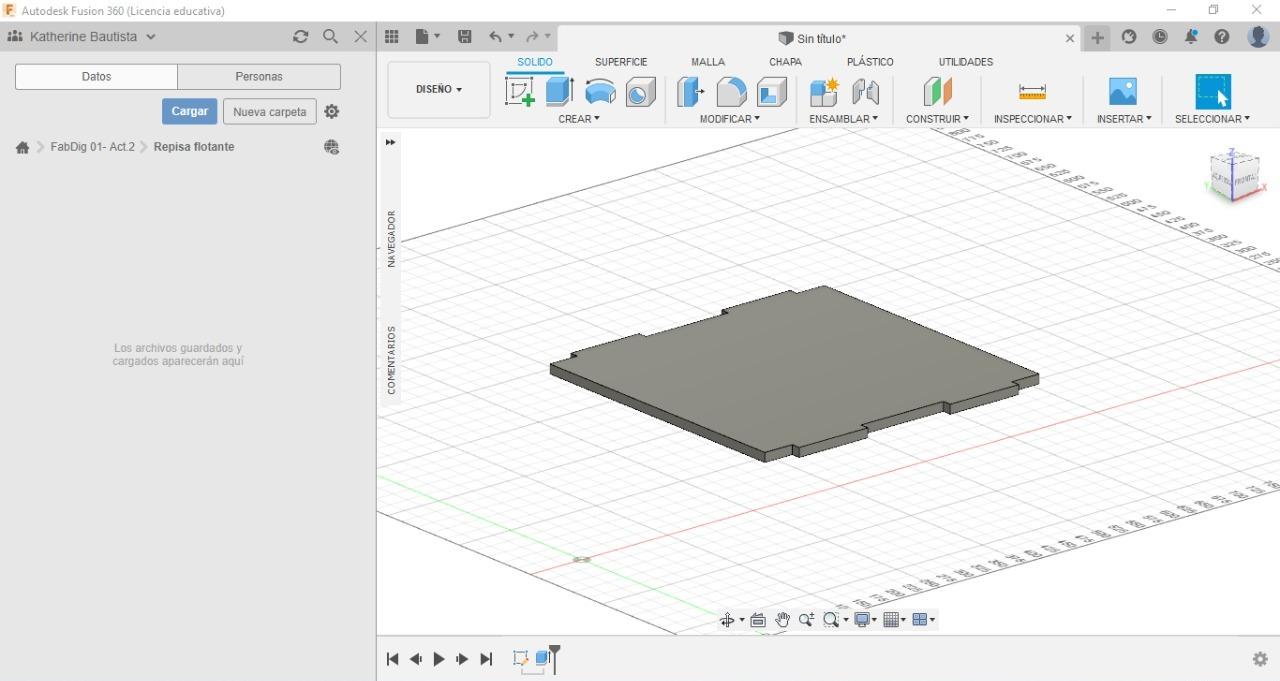Close the data panel
This screenshot has height=681, width=1280.
pos(361,36)
